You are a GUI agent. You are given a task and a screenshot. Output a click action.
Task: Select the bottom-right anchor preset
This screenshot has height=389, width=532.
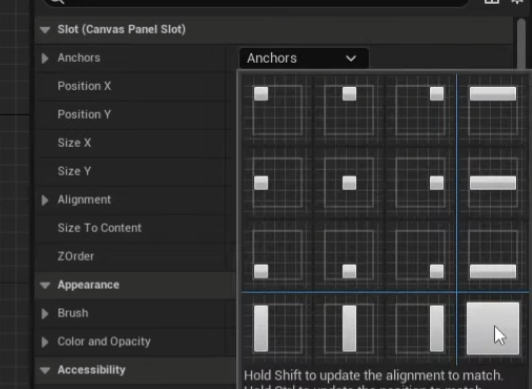(420, 255)
